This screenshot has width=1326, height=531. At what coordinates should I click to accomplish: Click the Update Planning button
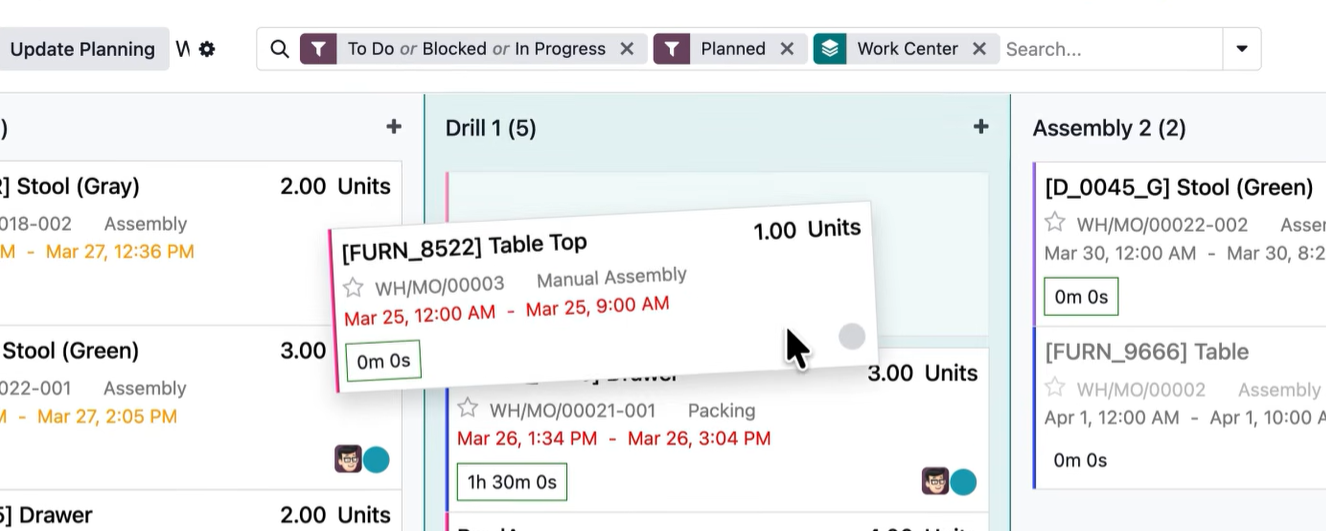tap(82, 49)
